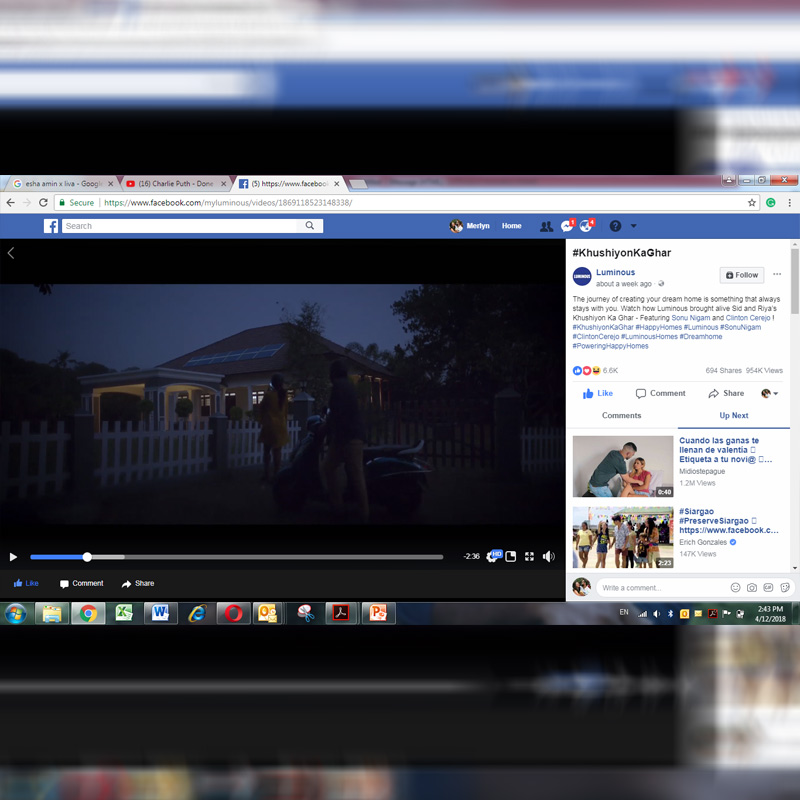Expand the account dropdown arrow in header

click(633, 226)
